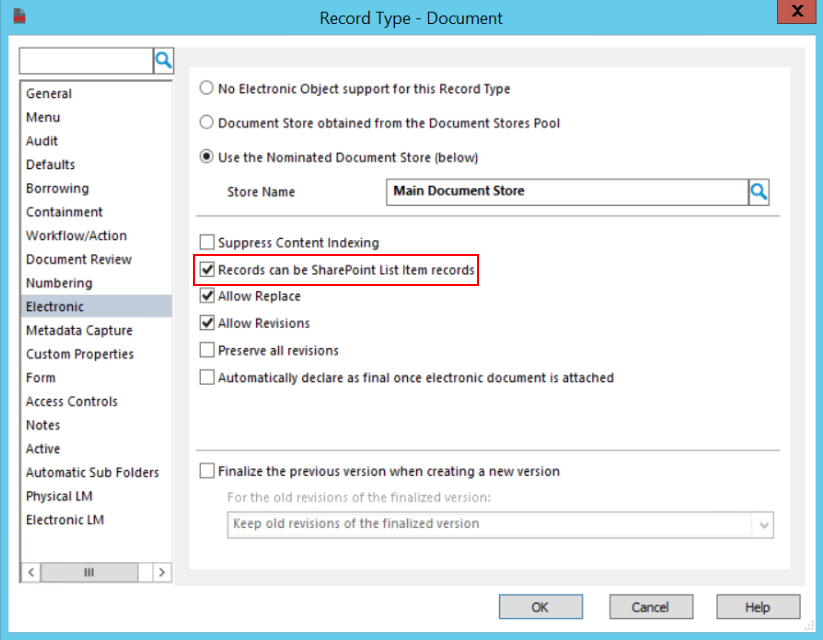Click the search field above the category list
Screen dimensions: 823x640
(x=86, y=61)
